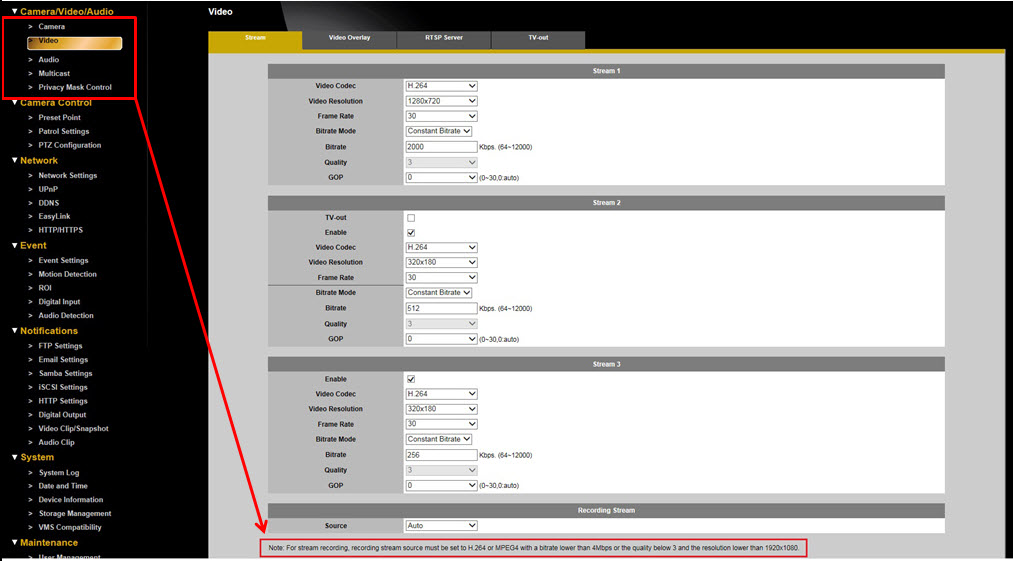Open Digital Output settings
The height and width of the screenshot is (561, 1013).
coord(62,415)
